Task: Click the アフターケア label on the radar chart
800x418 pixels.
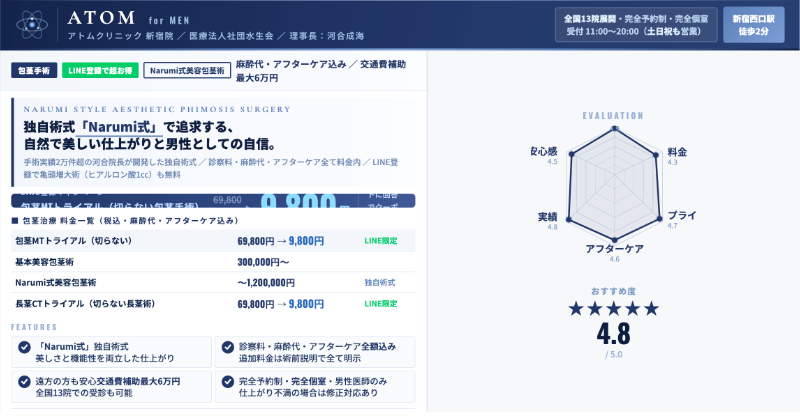Action: (x=614, y=247)
